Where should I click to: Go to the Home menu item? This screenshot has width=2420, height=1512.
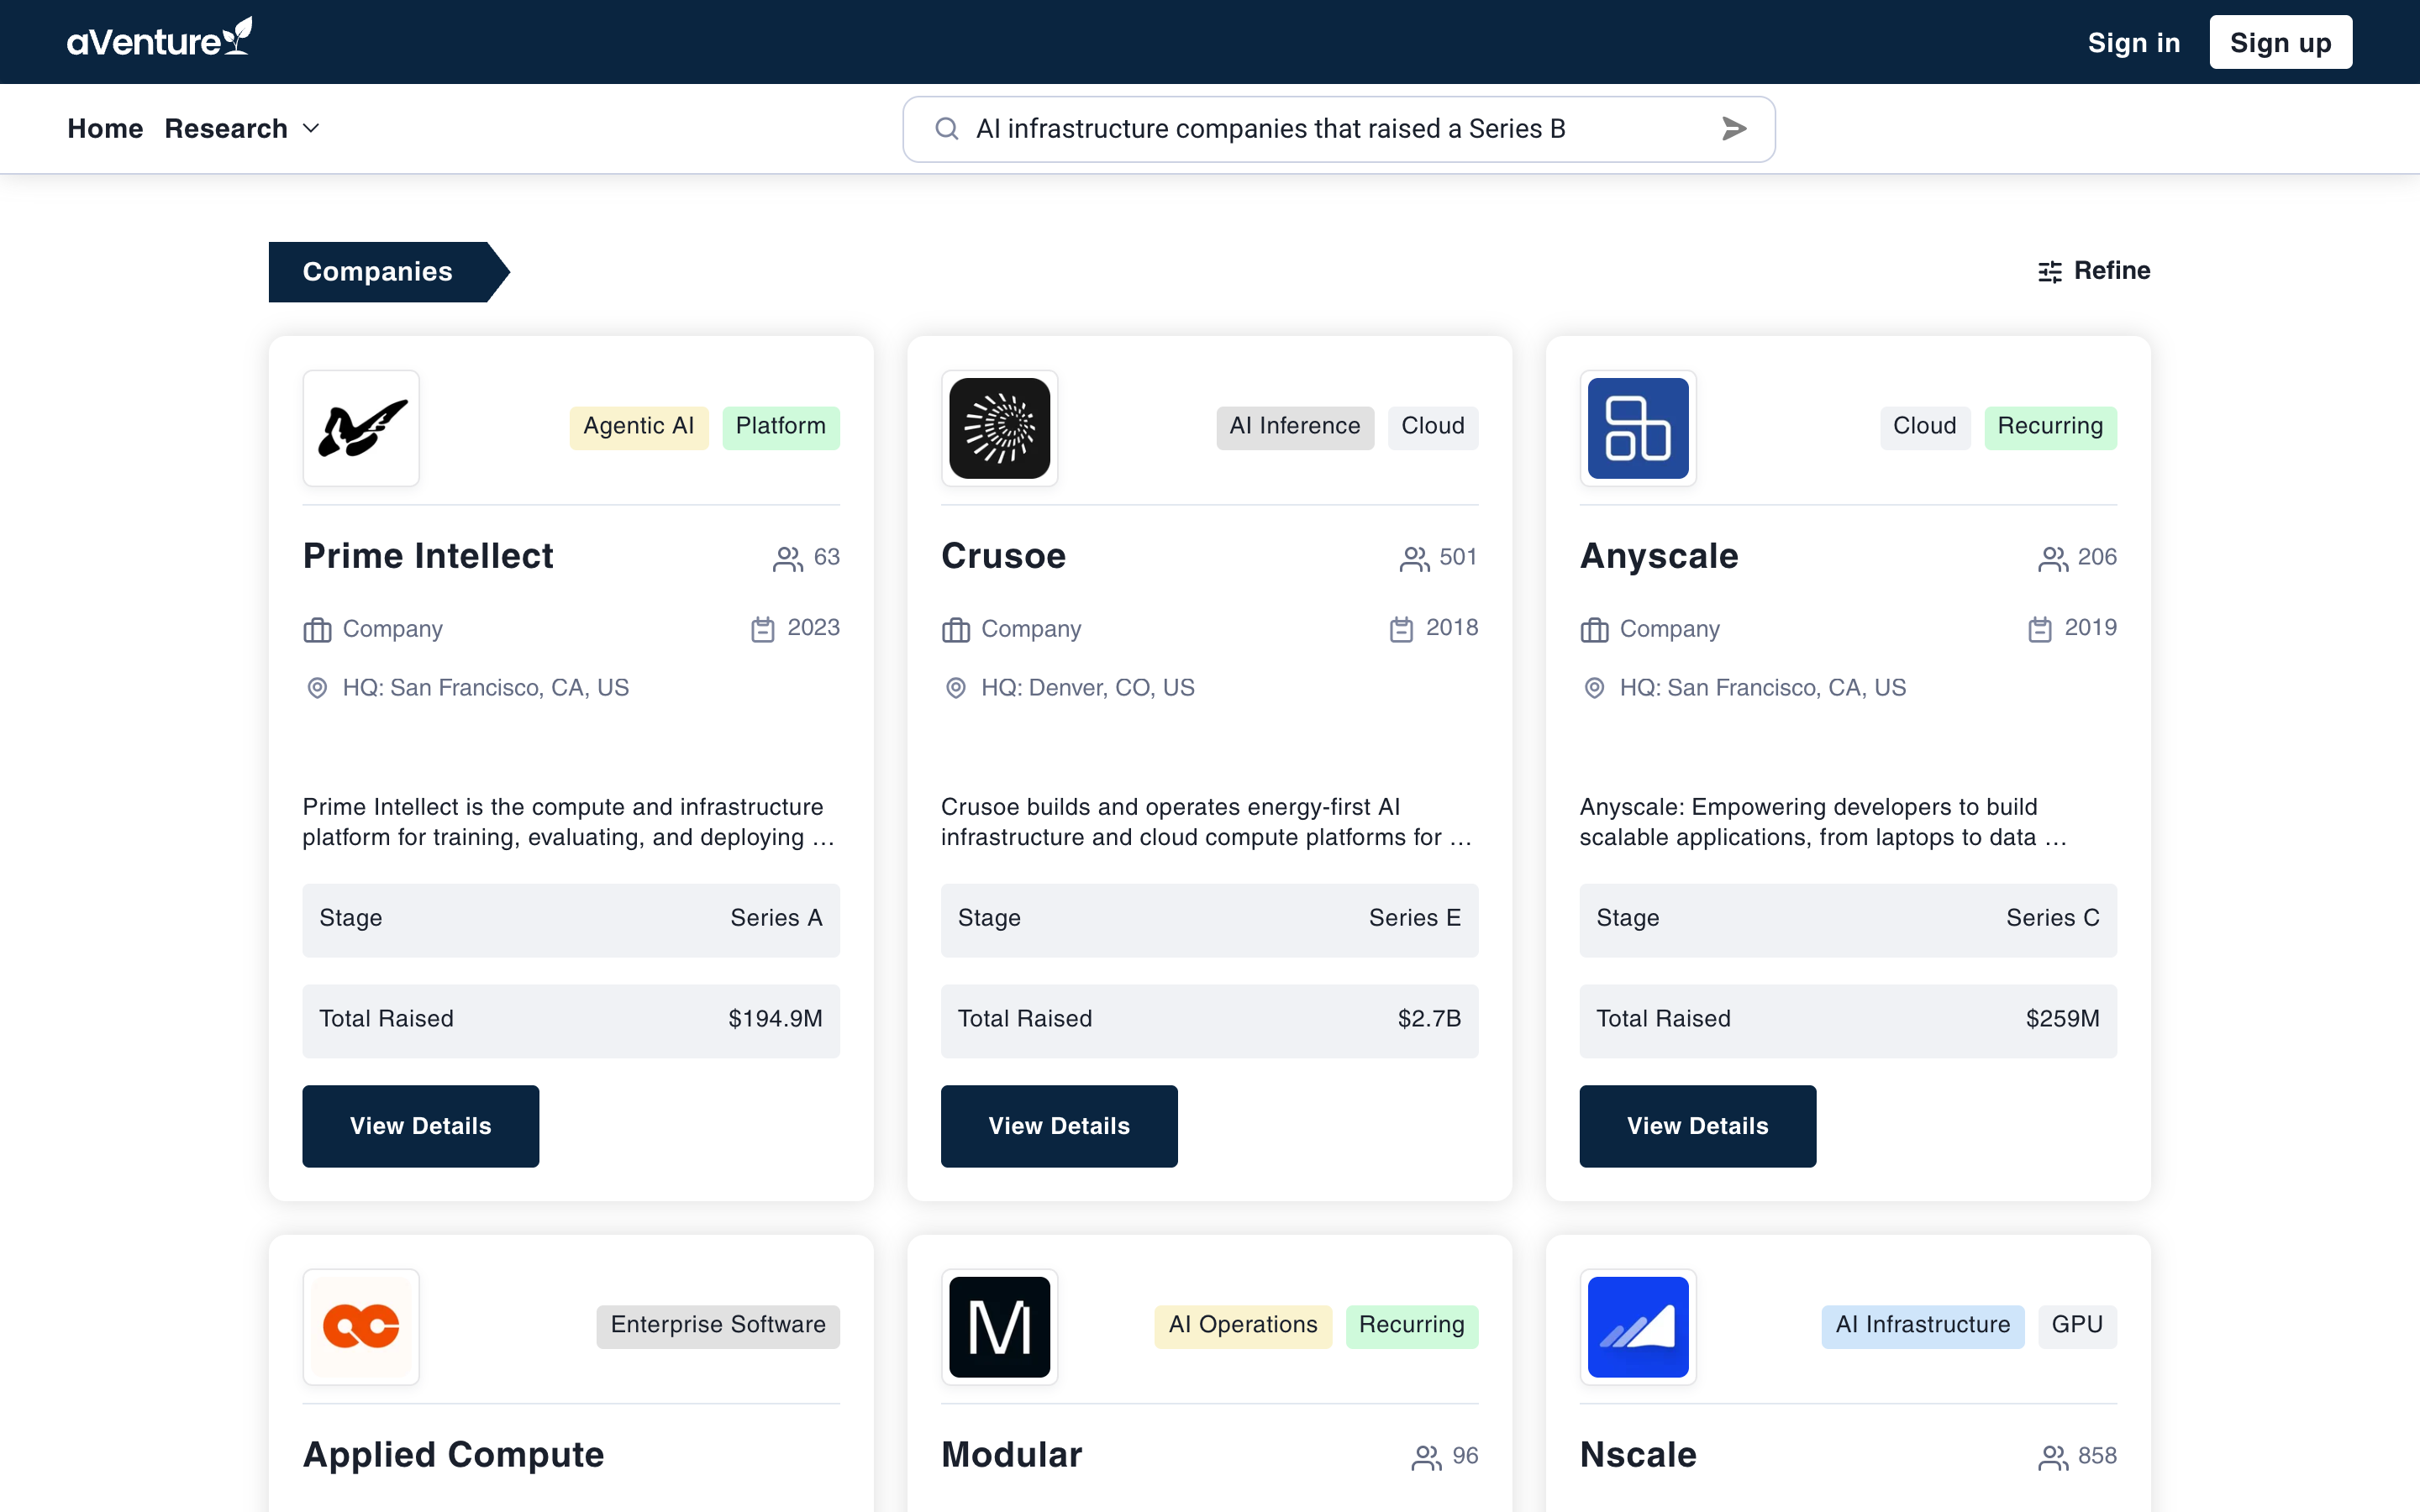(x=105, y=129)
